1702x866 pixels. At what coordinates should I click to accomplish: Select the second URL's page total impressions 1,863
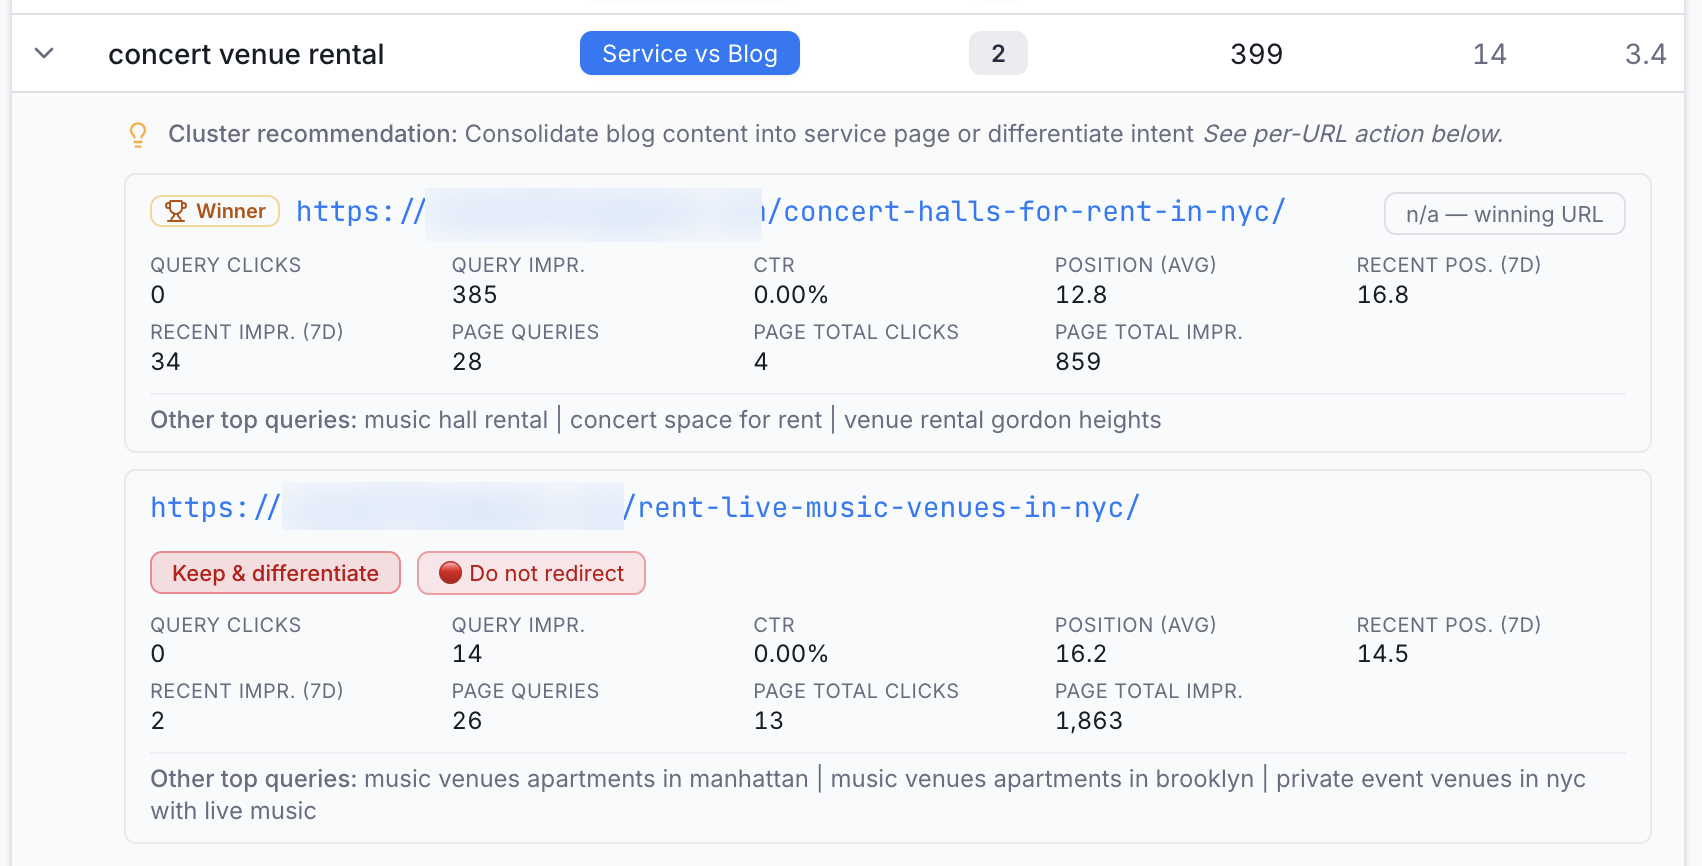(1089, 721)
